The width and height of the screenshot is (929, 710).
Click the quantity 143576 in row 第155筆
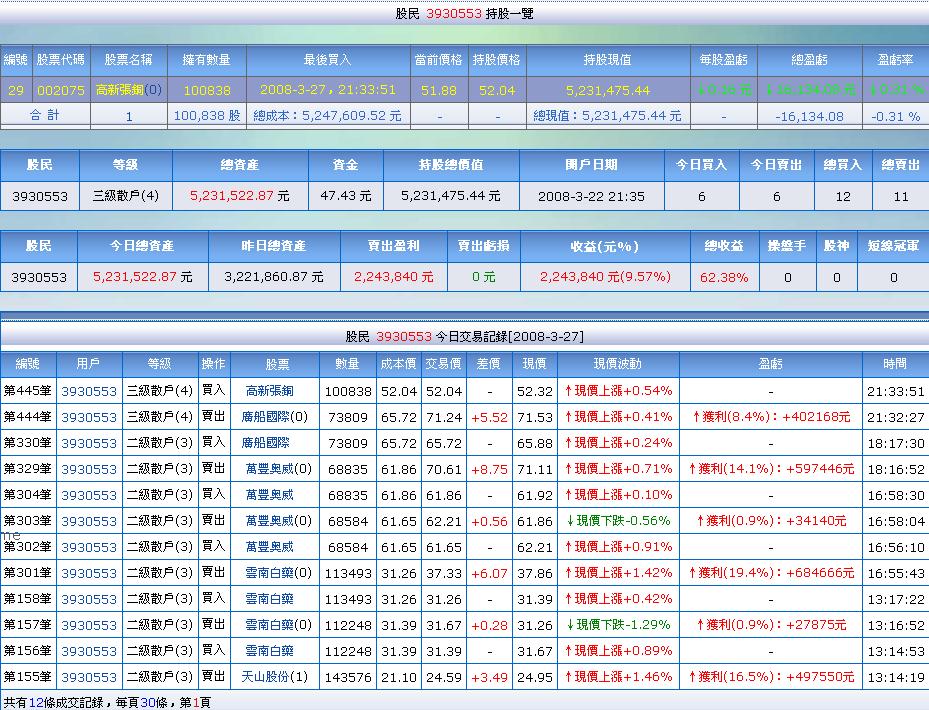348,677
